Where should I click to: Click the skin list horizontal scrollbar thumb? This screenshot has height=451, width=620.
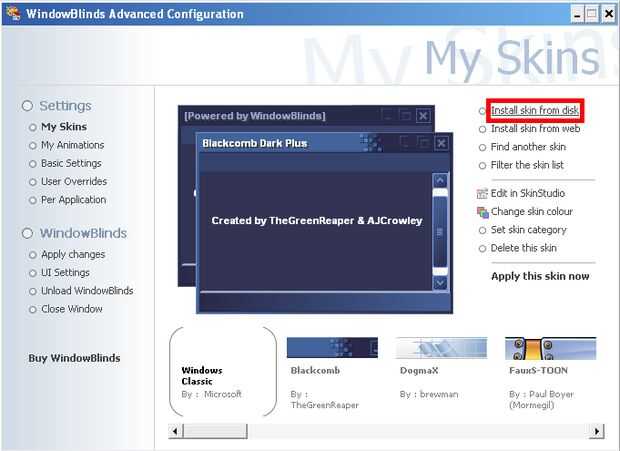pos(215,431)
